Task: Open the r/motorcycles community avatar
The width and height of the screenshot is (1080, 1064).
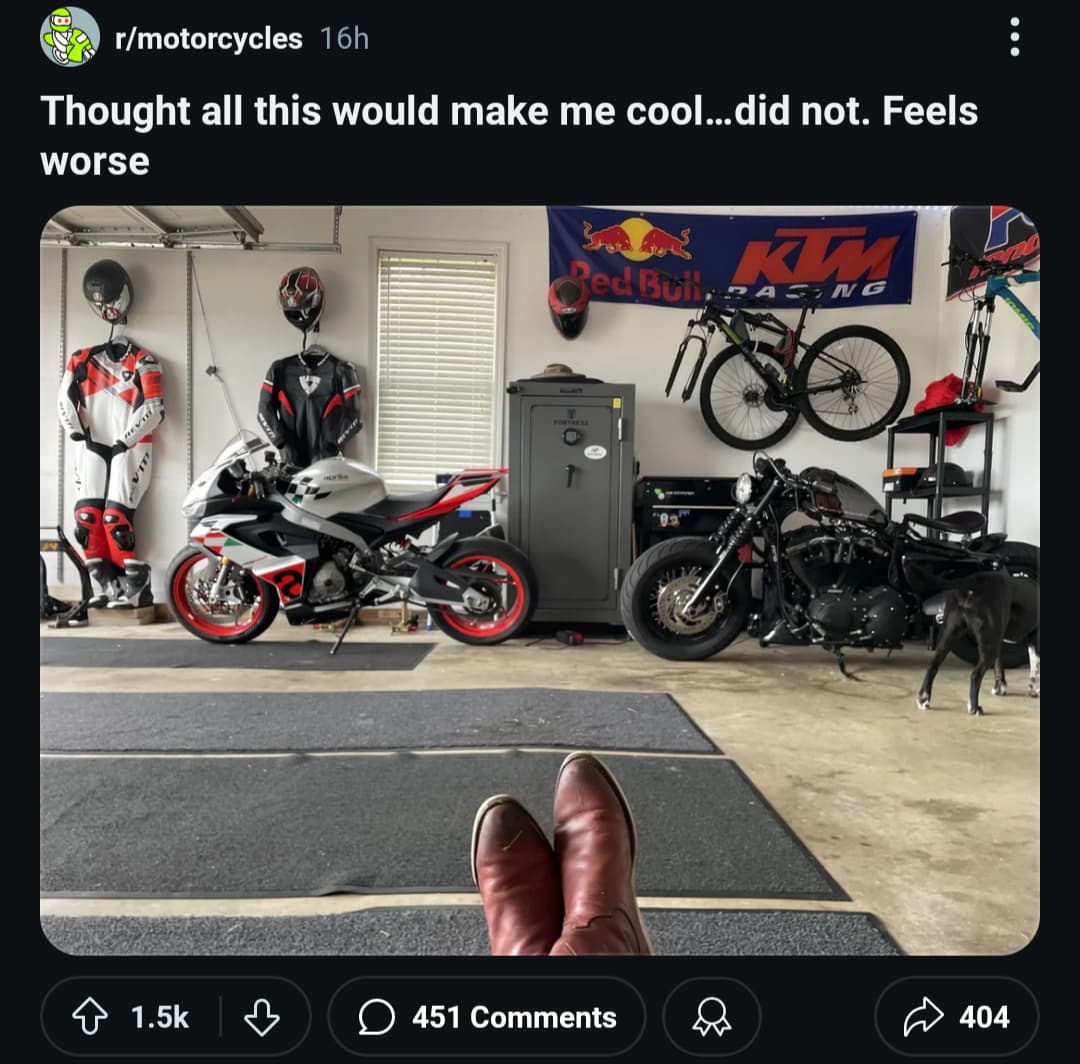Action: 70,37
